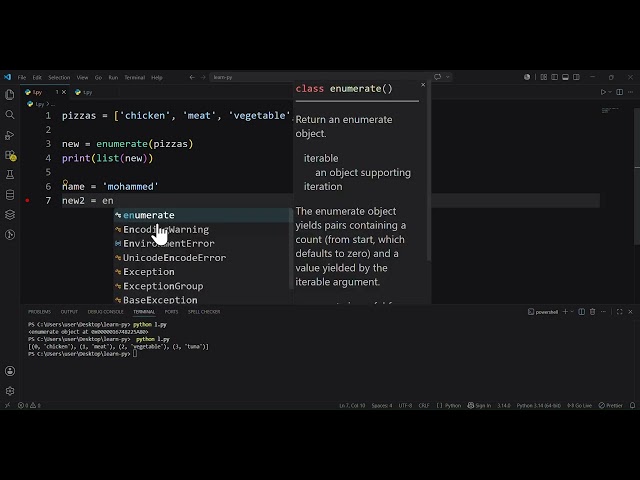Screen dimensions: 640x480
Task: Click the VS Code logo icon
Action: (7, 77)
